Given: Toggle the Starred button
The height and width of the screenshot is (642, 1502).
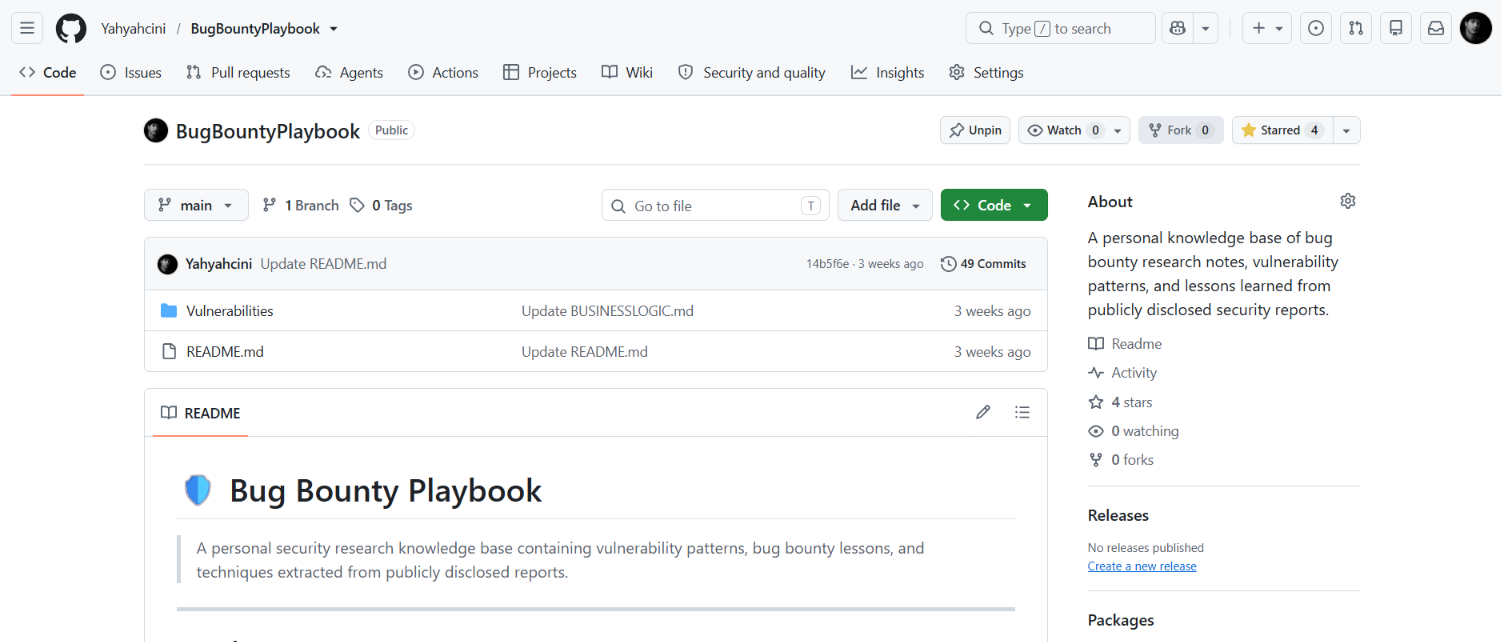Looking at the screenshot, I should [1281, 130].
